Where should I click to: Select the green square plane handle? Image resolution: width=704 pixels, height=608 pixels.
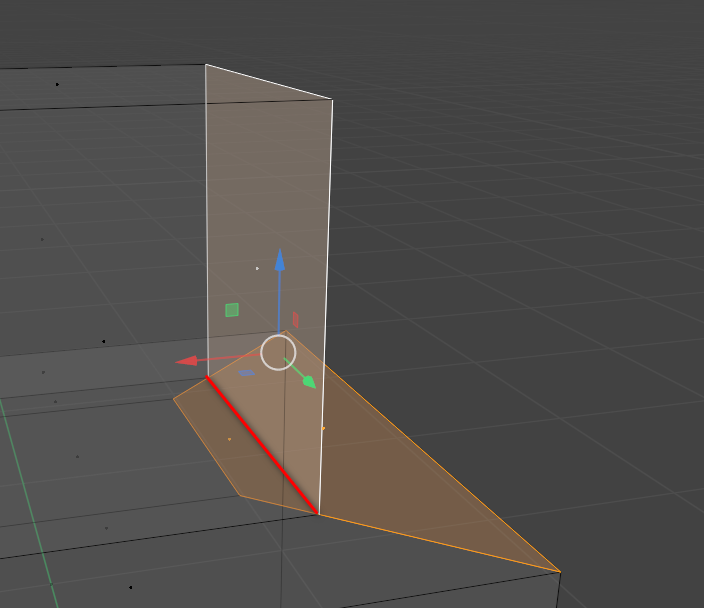(232, 310)
